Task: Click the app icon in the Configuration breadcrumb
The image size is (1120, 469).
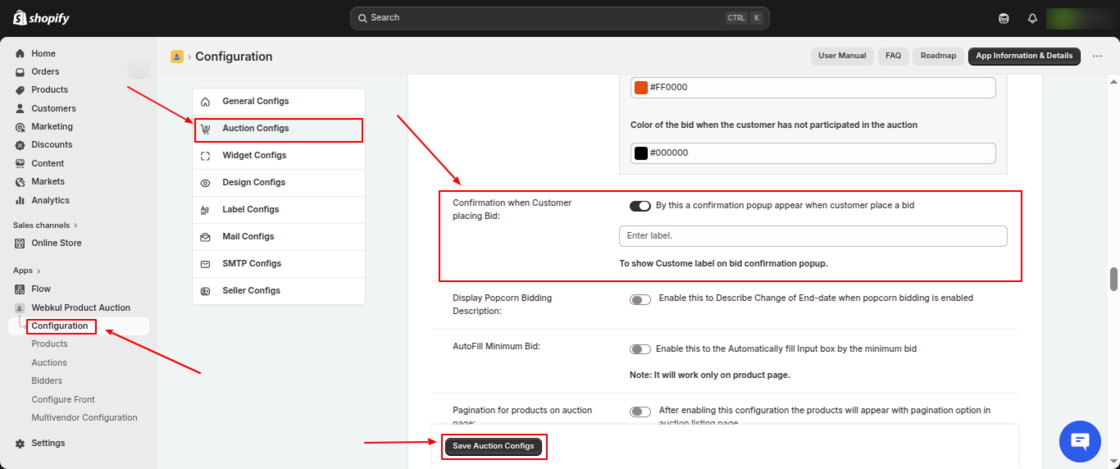Action: point(176,56)
